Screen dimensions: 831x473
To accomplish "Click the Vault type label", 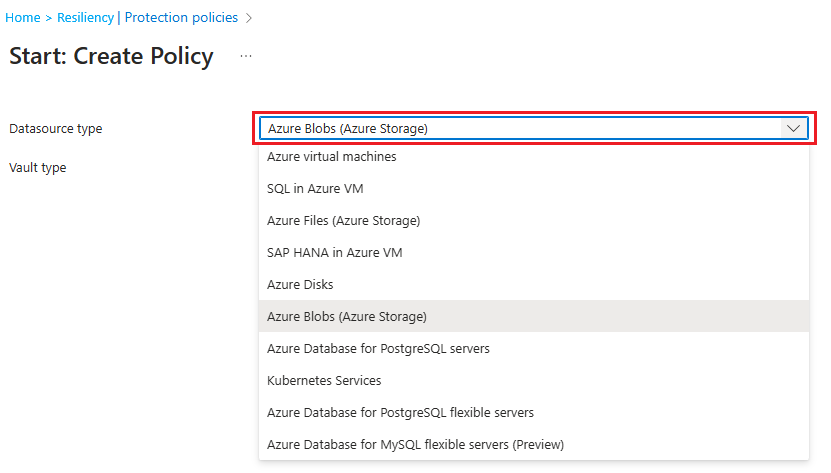I will pyautogui.click(x=38, y=168).
